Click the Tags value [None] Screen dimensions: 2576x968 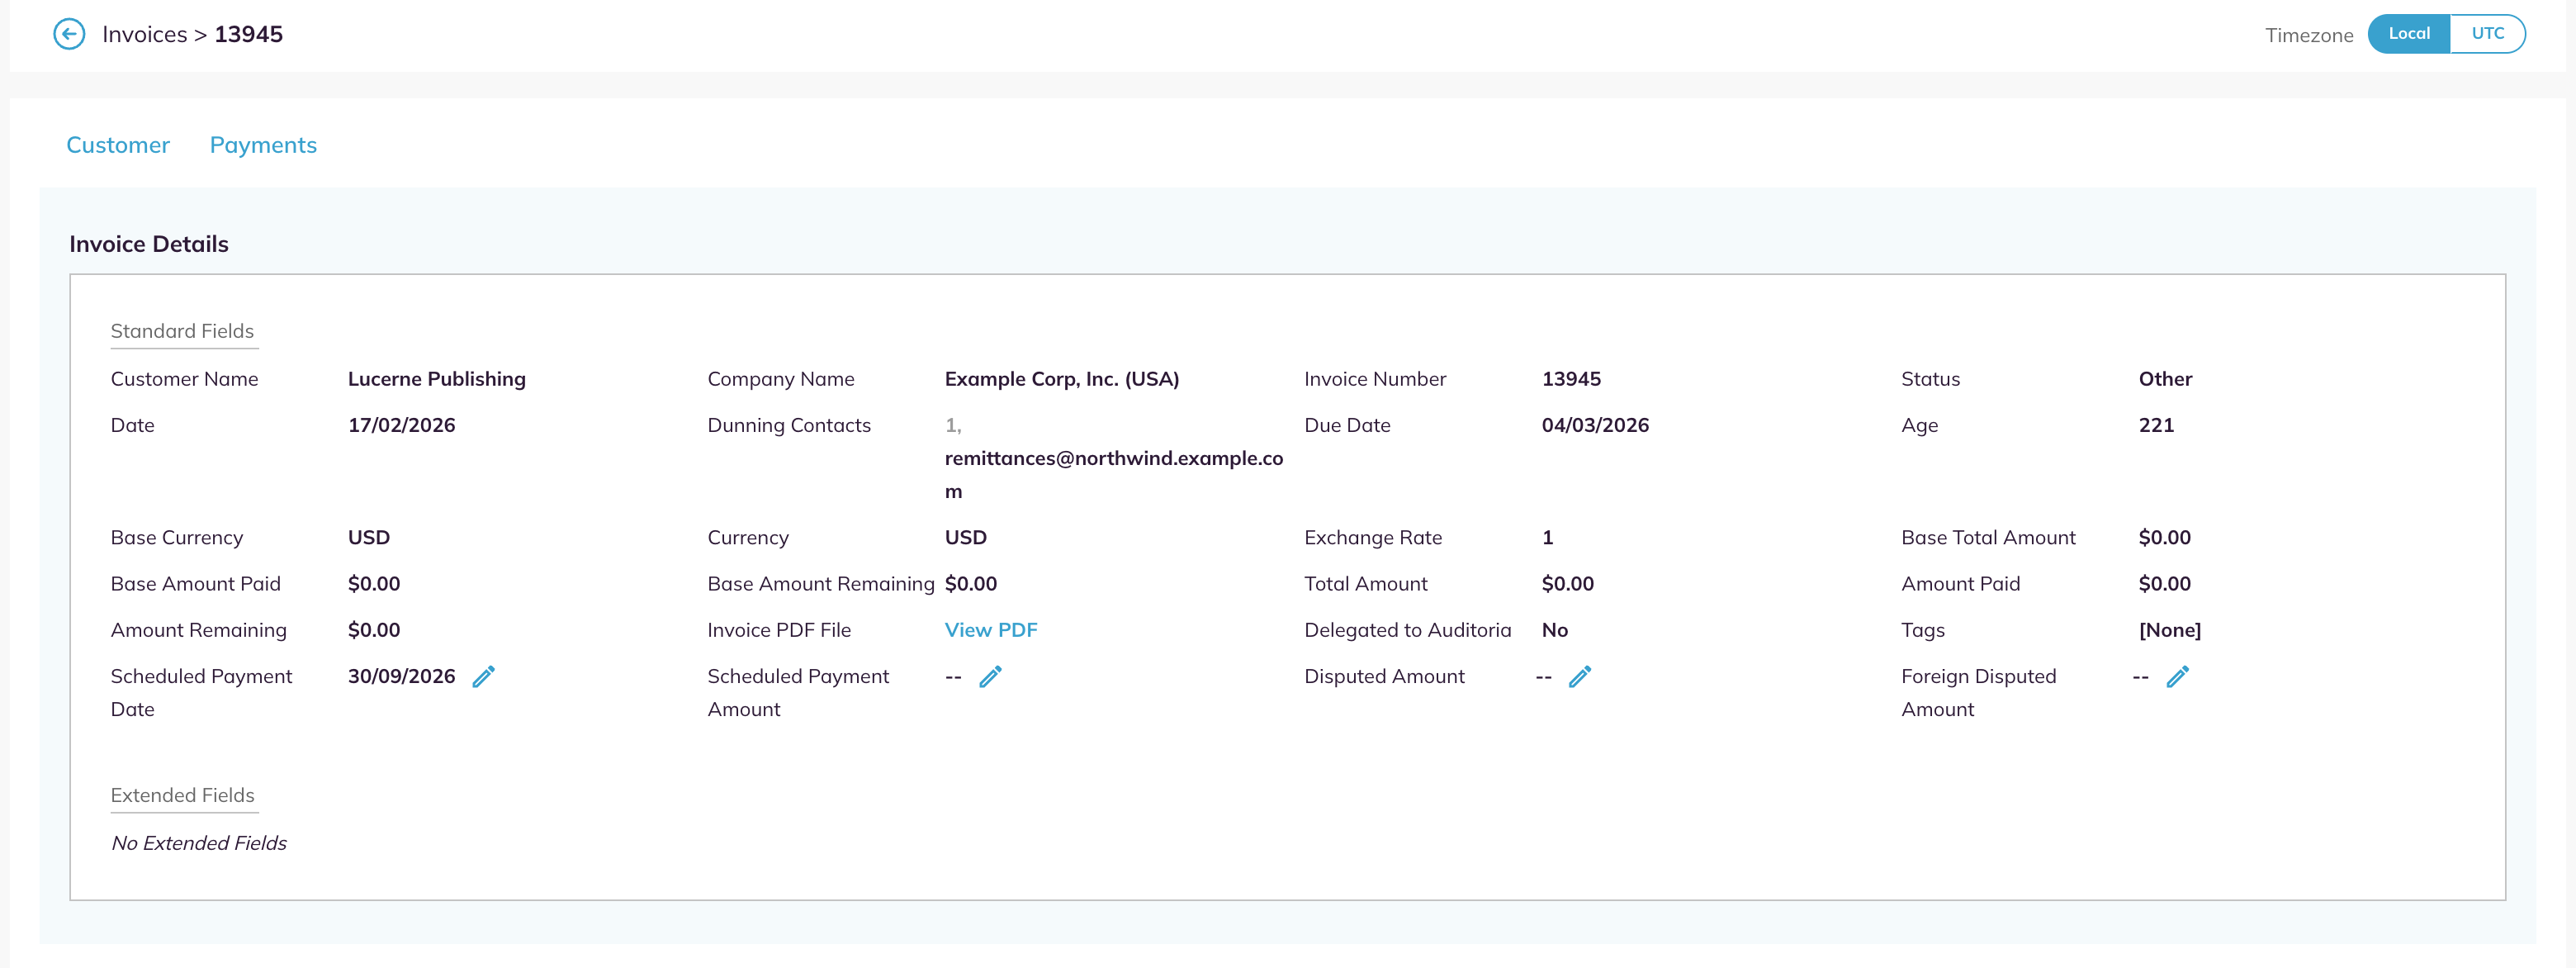point(2169,630)
